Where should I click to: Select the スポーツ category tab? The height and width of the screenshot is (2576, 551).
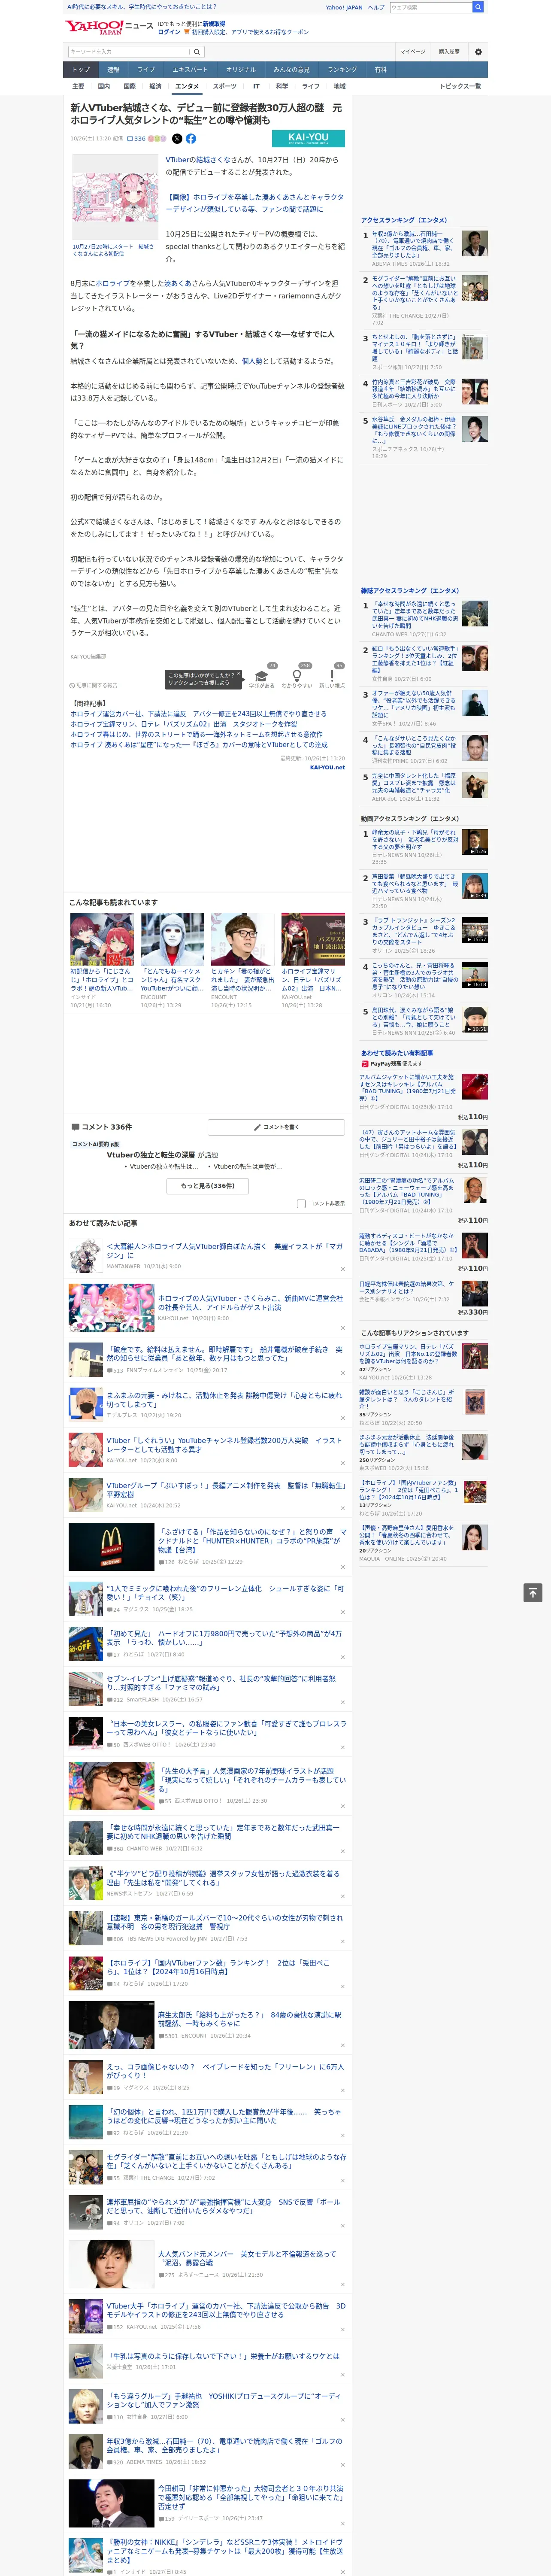(x=224, y=86)
